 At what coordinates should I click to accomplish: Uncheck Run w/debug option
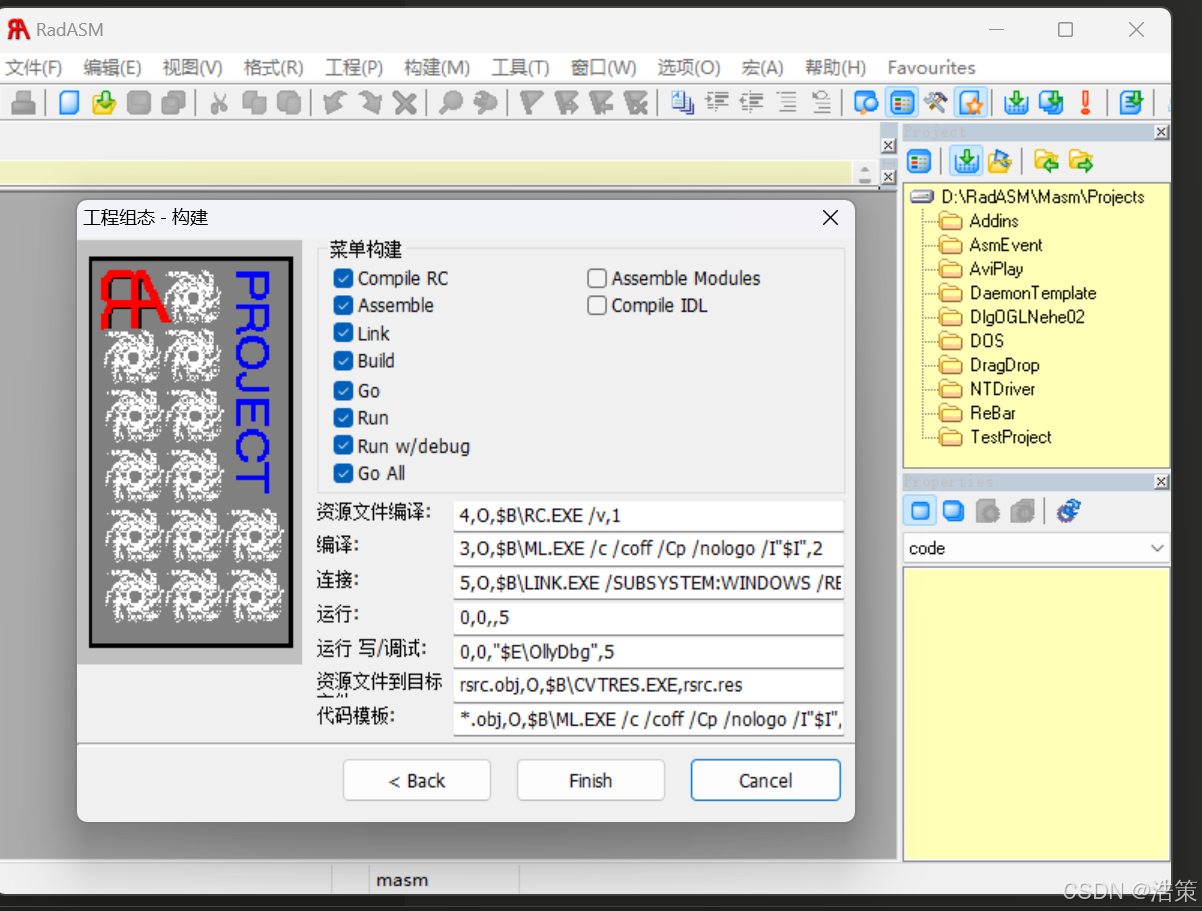coord(343,446)
